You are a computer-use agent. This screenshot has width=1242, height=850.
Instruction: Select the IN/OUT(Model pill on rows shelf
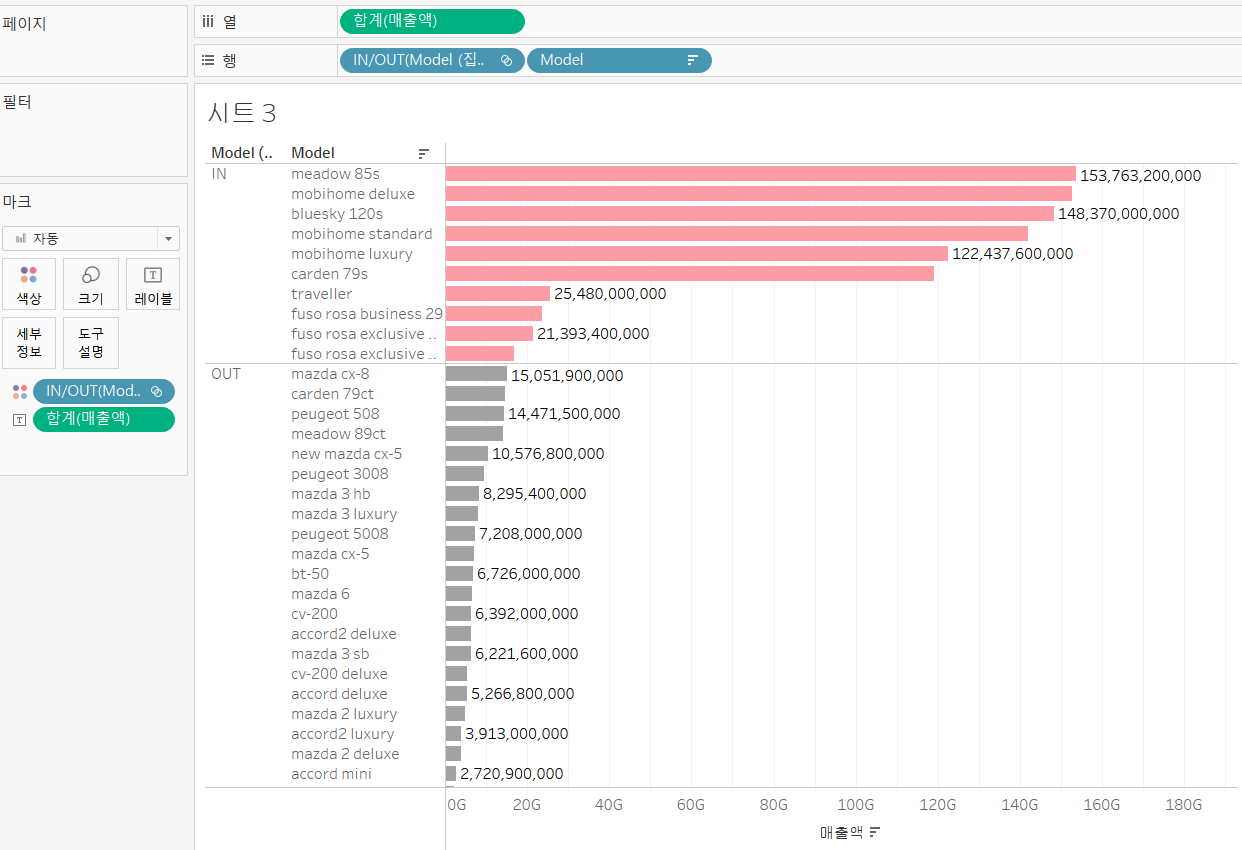point(432,60)
